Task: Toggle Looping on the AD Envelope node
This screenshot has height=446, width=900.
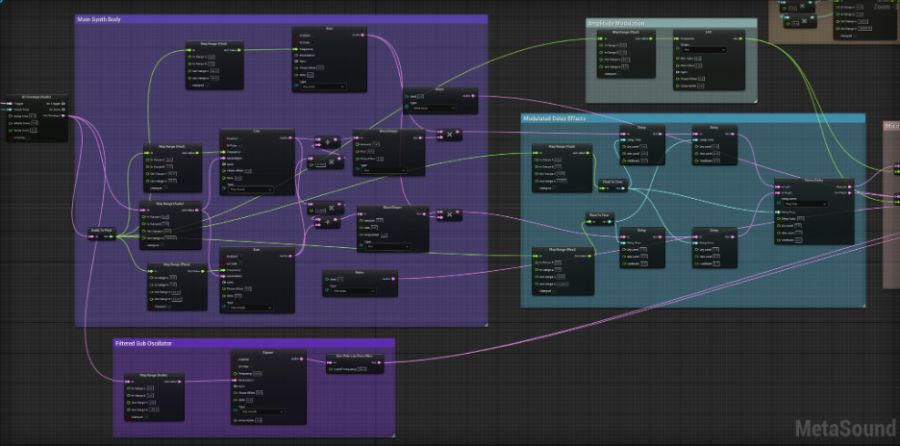Action: [x=28, y=138]
